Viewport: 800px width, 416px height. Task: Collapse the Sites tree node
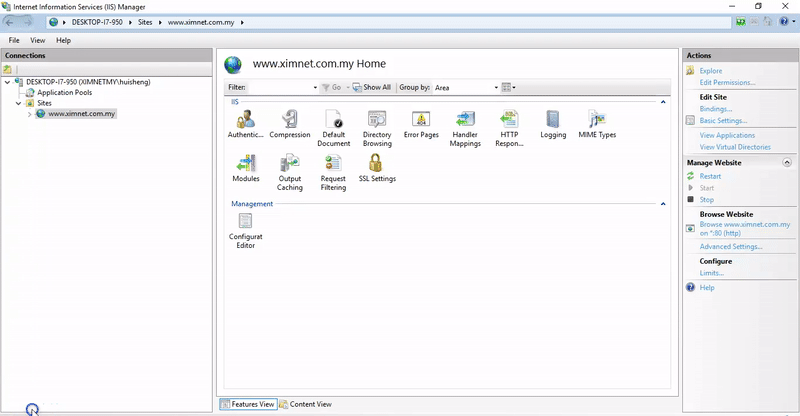click(x=18, y=103)
